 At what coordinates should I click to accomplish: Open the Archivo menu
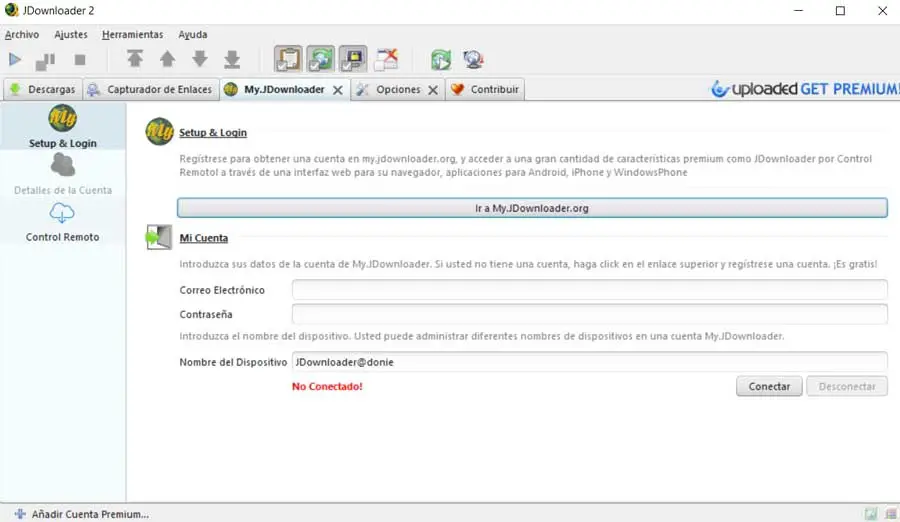click(x=22, y=34)
